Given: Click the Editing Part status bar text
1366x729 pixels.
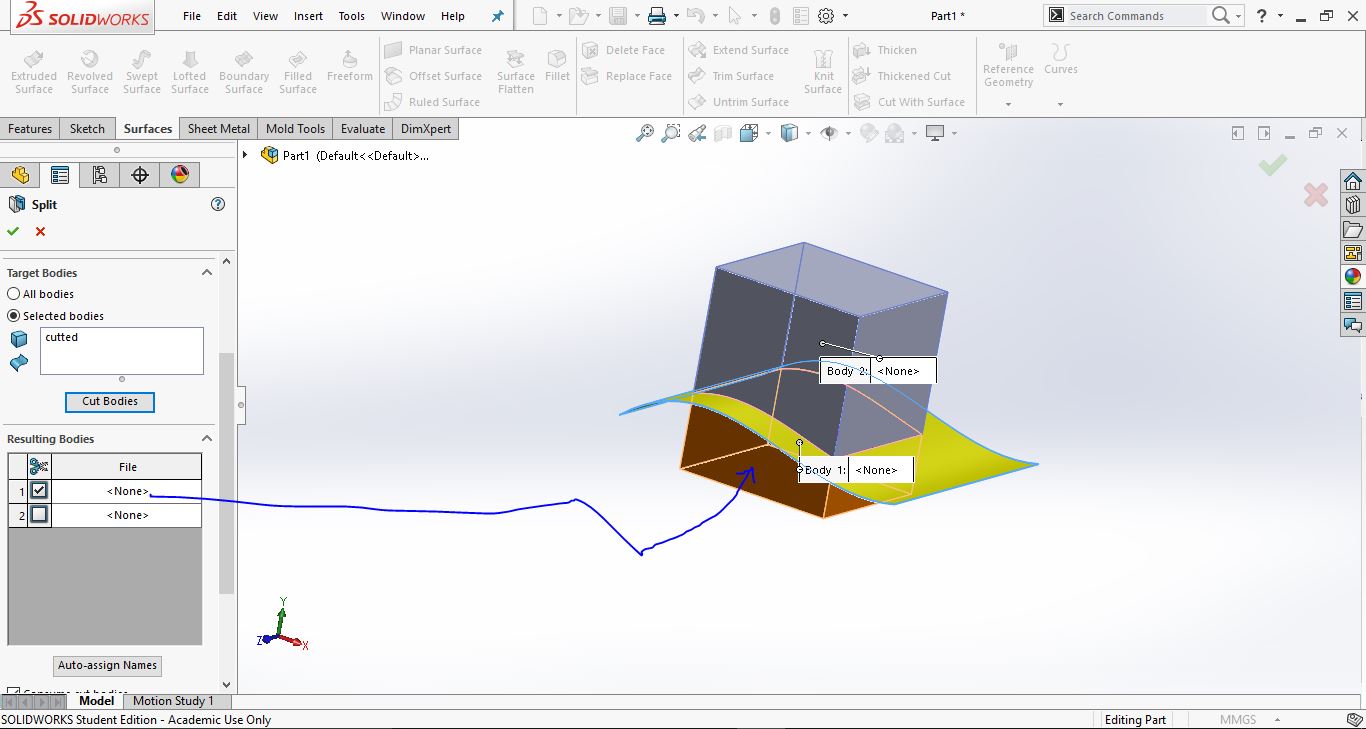Looking at the screenshot, I should click(1135, 720).
